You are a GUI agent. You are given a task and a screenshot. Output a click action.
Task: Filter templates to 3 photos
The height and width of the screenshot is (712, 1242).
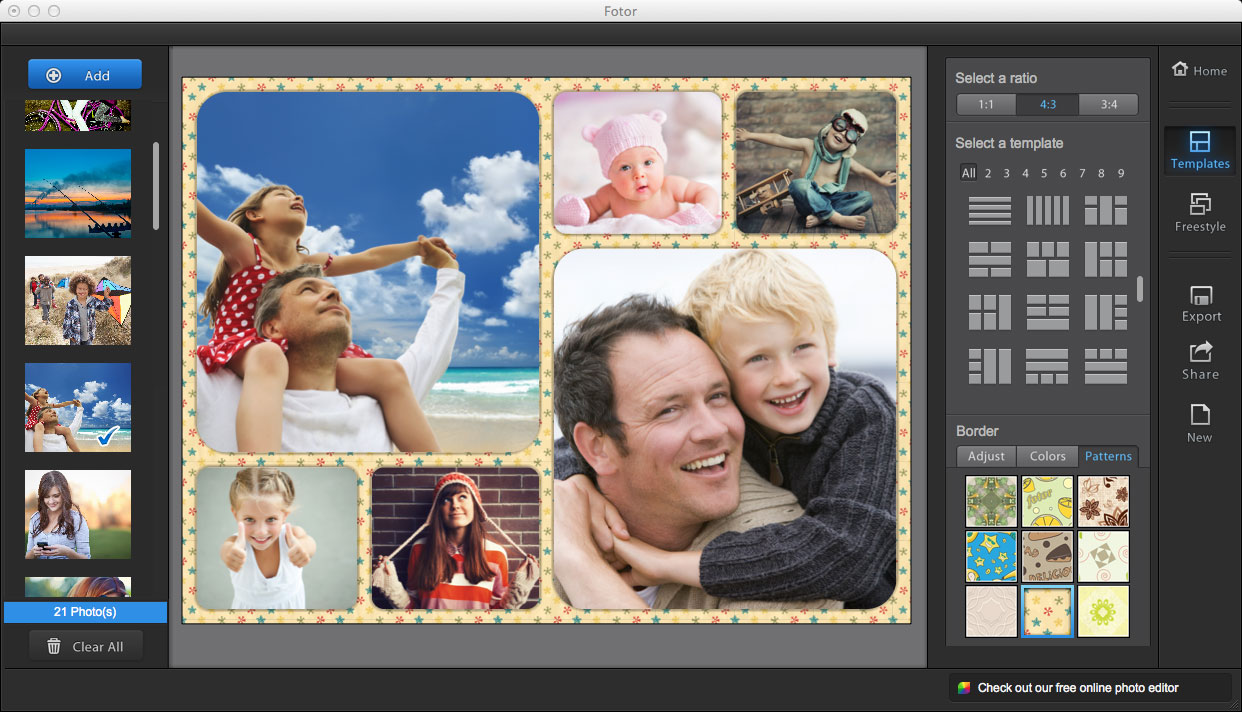click(1007, 173)
